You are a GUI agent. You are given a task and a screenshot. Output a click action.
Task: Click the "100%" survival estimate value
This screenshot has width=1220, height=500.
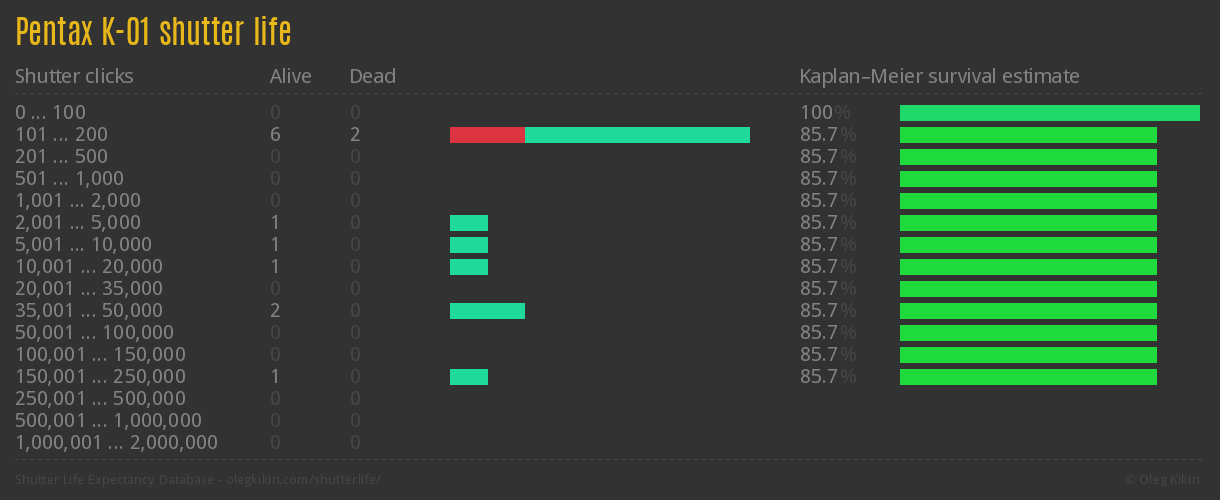tap(825, 113)
